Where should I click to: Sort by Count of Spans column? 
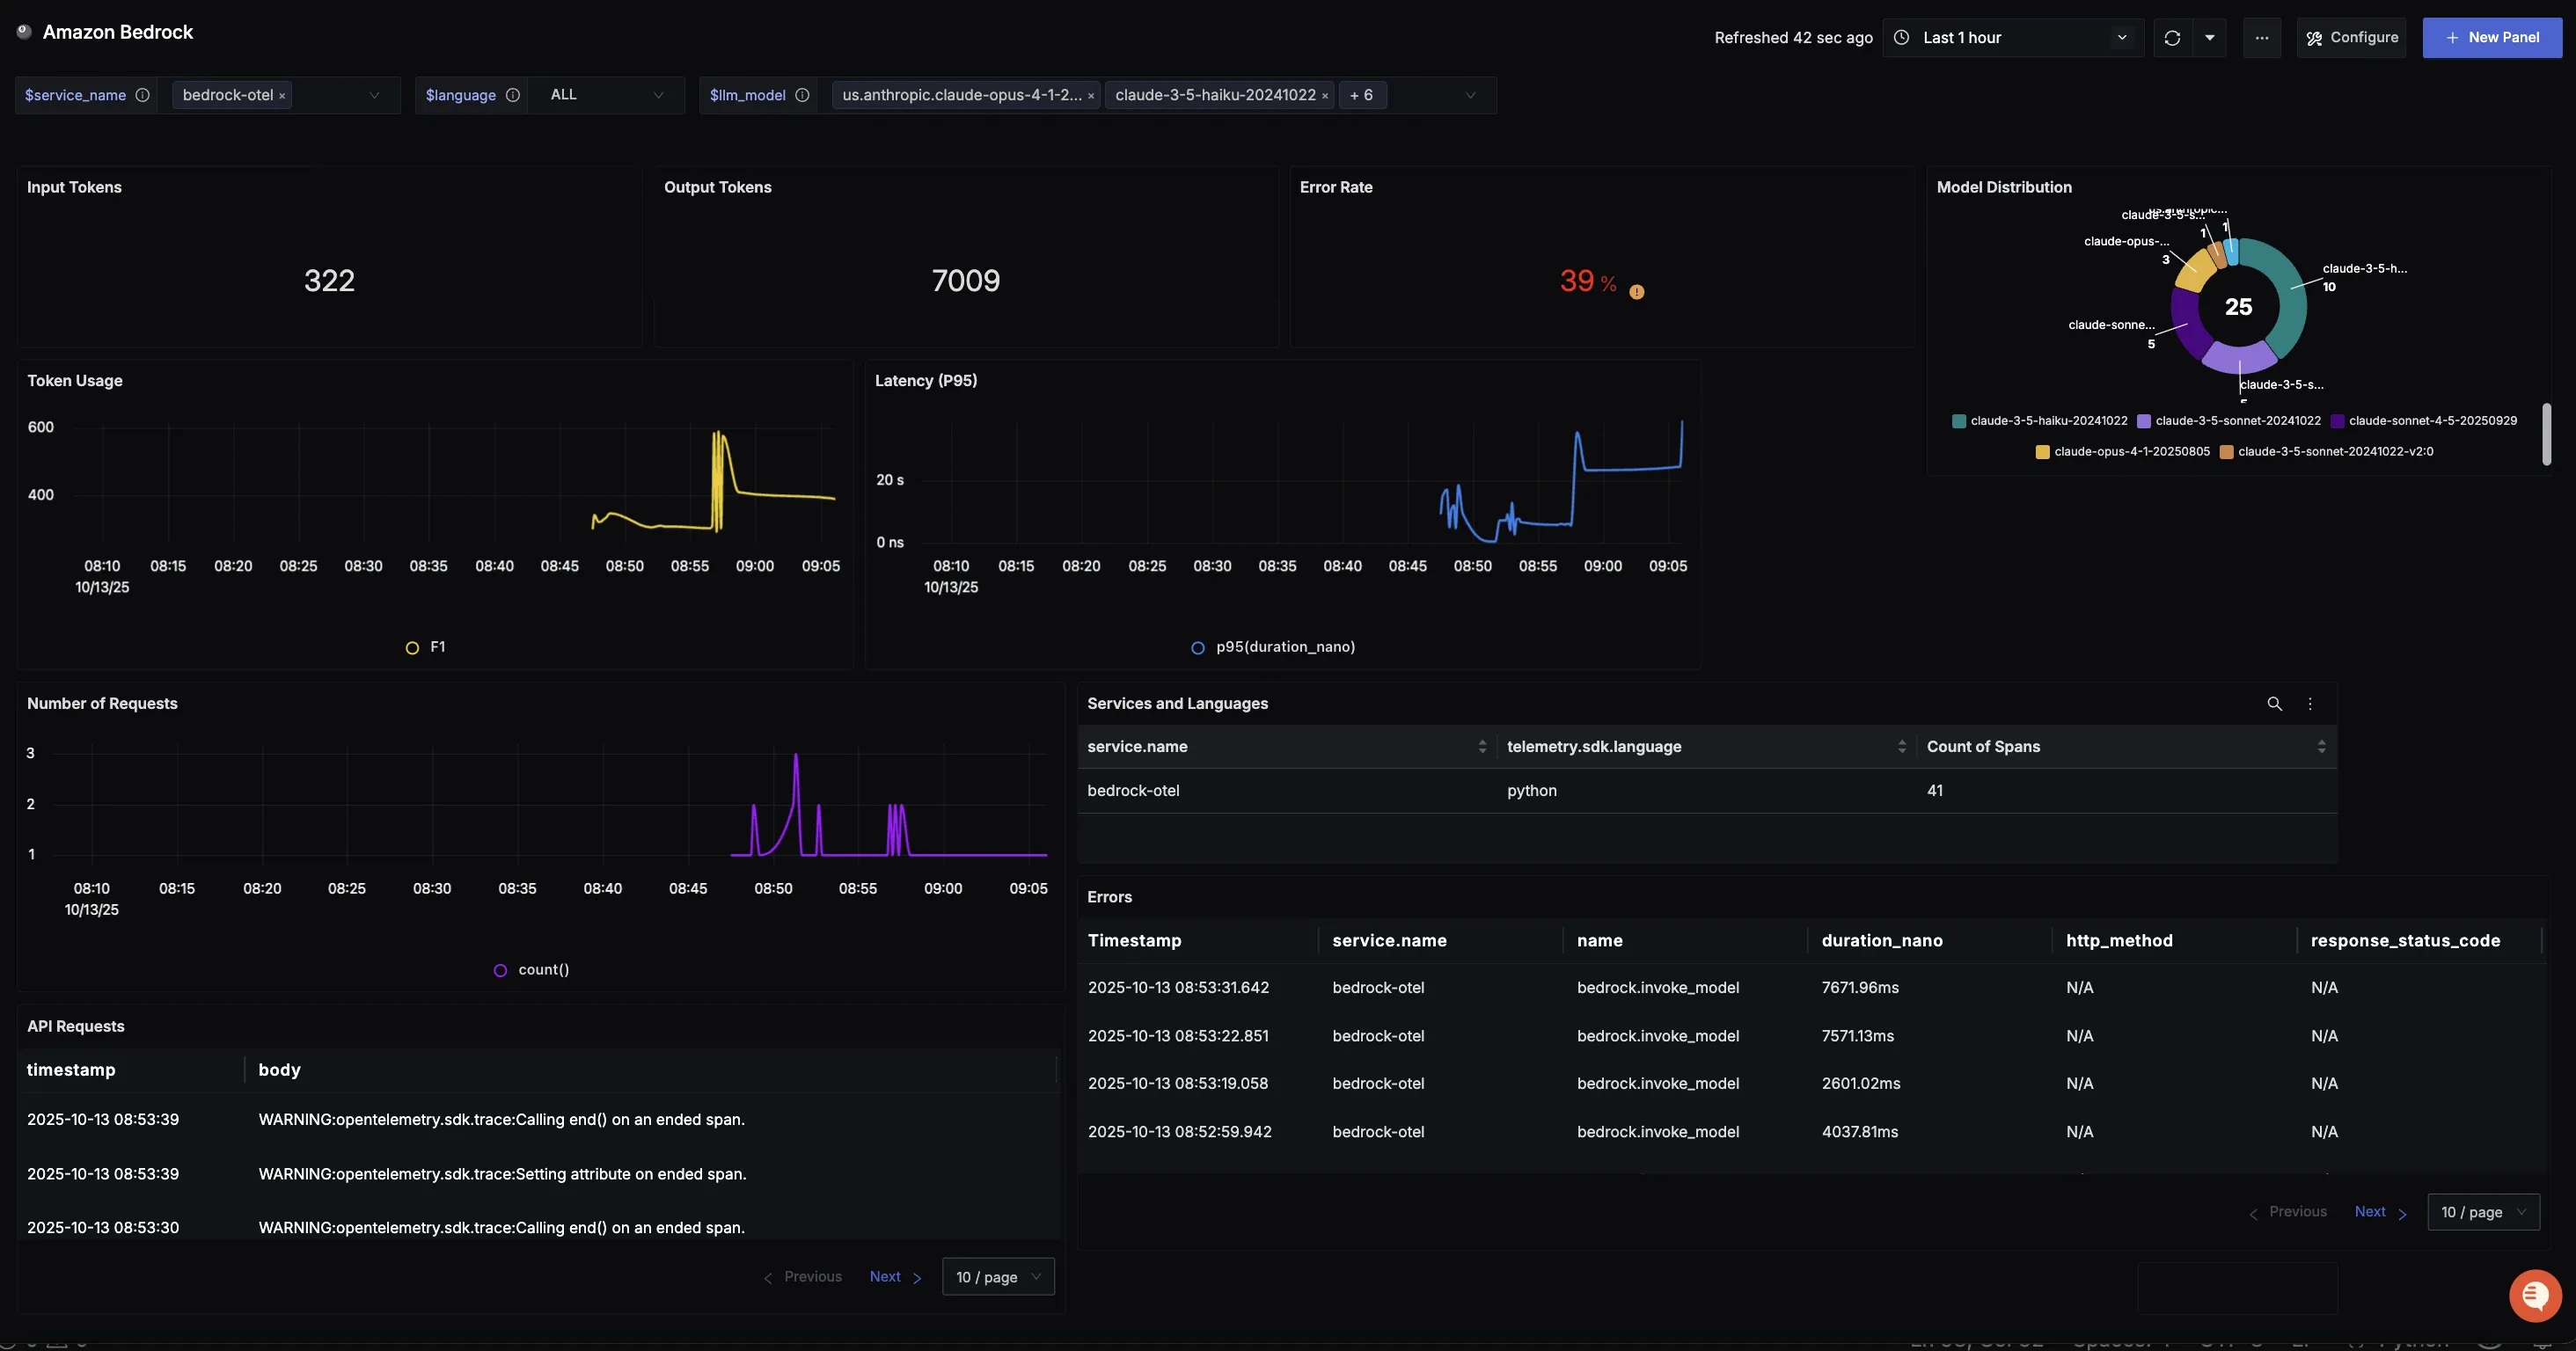click(2321, 747)
